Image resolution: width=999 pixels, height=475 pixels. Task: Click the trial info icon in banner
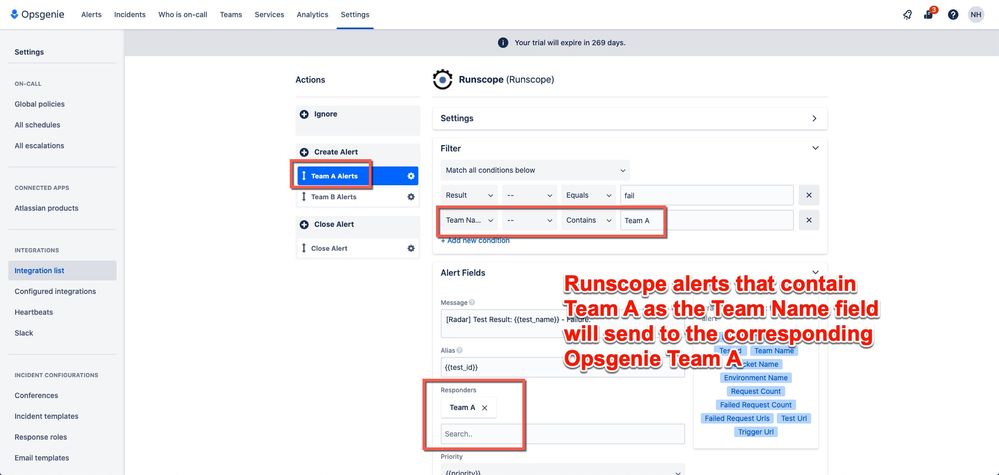coord(503,43)
